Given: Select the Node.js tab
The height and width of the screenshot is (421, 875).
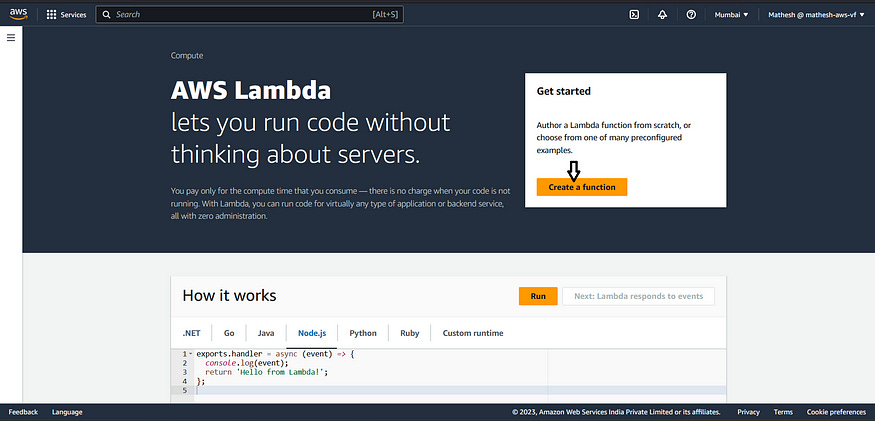Looking at the screenshot, I should tap(312, 333).
